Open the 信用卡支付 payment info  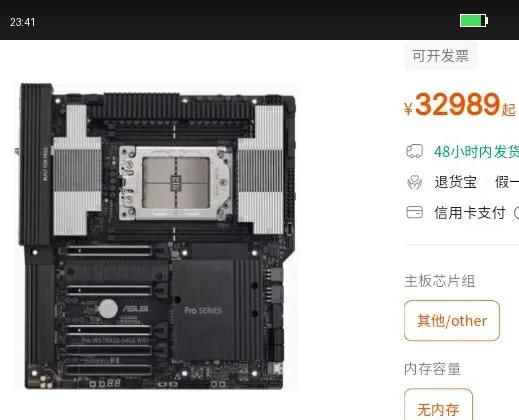pos(470,213)
